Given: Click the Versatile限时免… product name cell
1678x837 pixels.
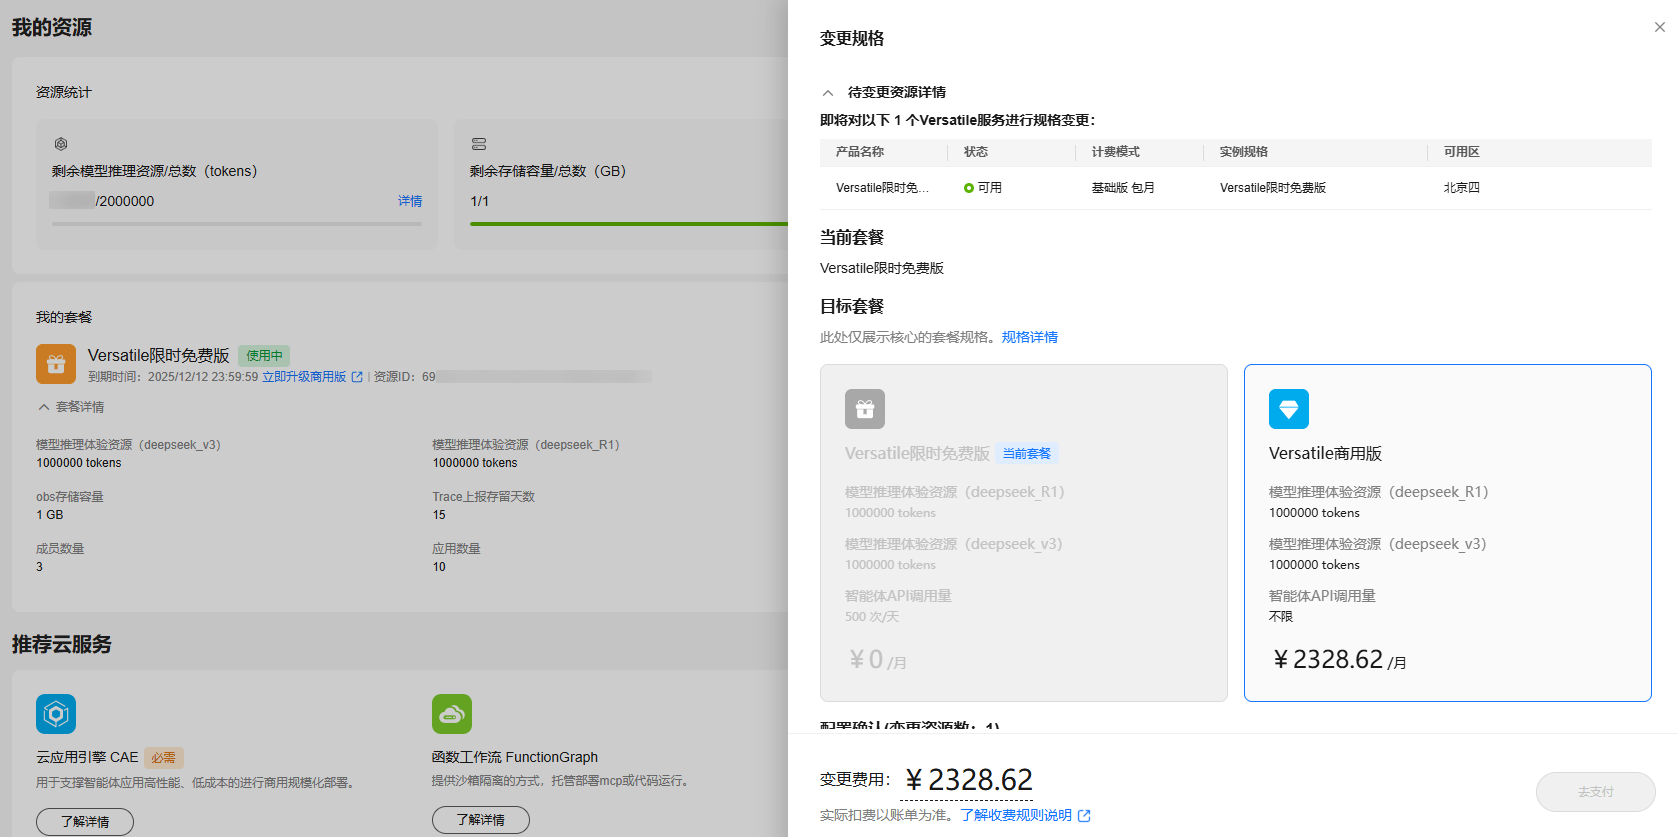Looking at the screenshot, I should click(882, 188).
